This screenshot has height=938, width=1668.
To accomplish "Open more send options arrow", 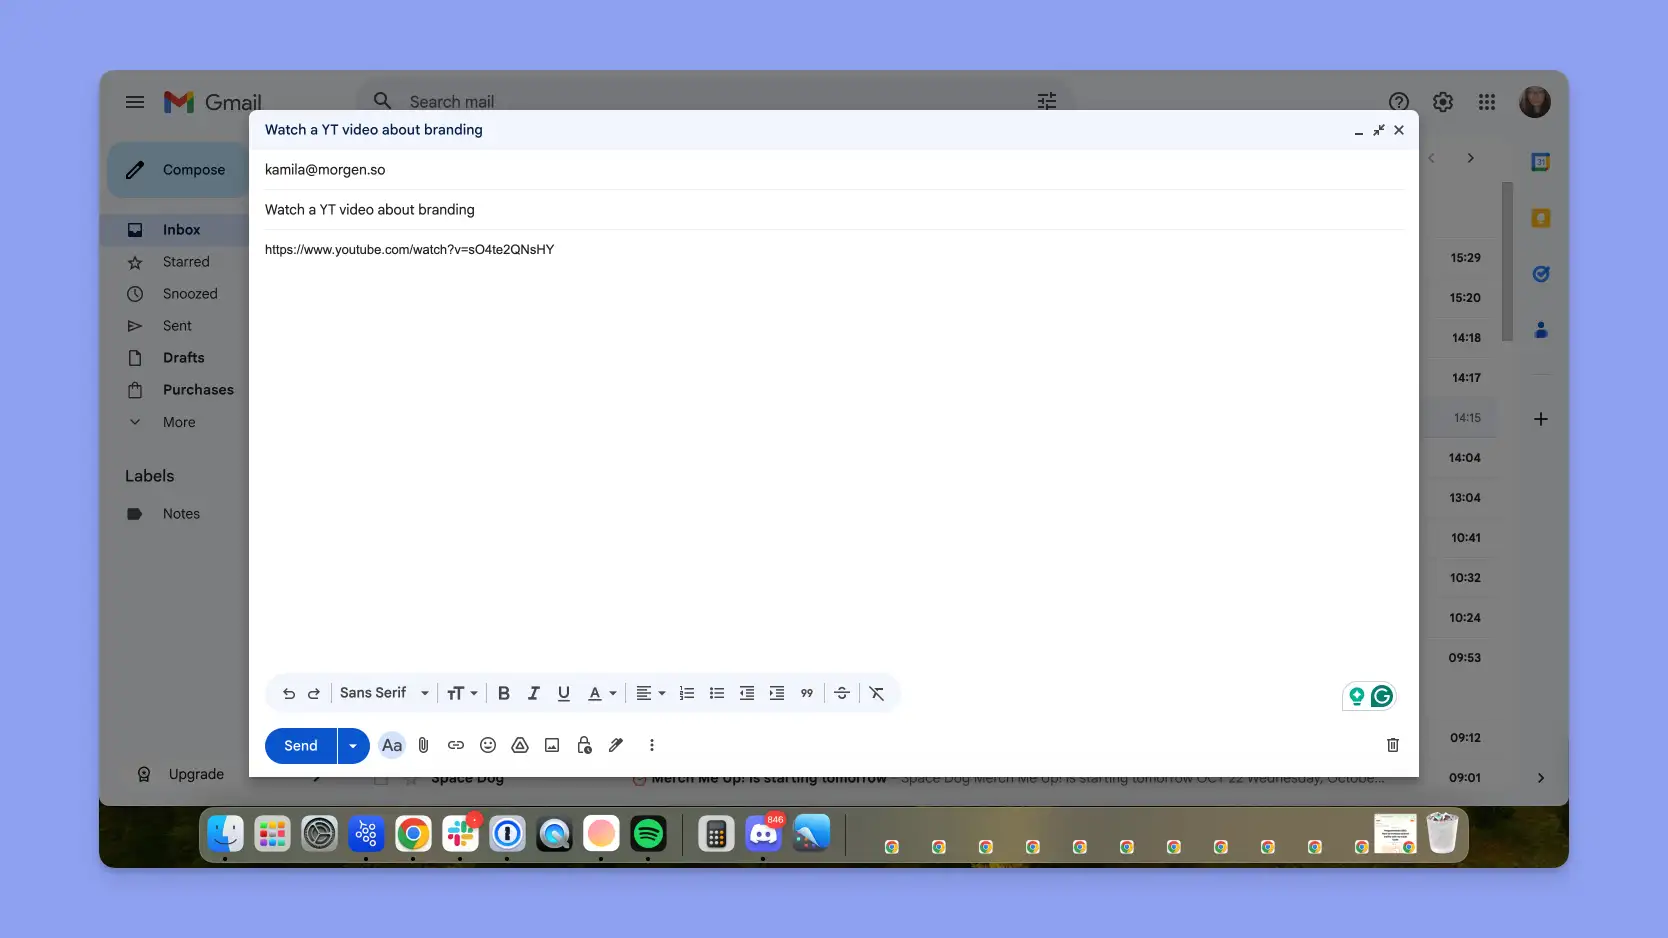I will pyautogui.click(x=353, y=745).
